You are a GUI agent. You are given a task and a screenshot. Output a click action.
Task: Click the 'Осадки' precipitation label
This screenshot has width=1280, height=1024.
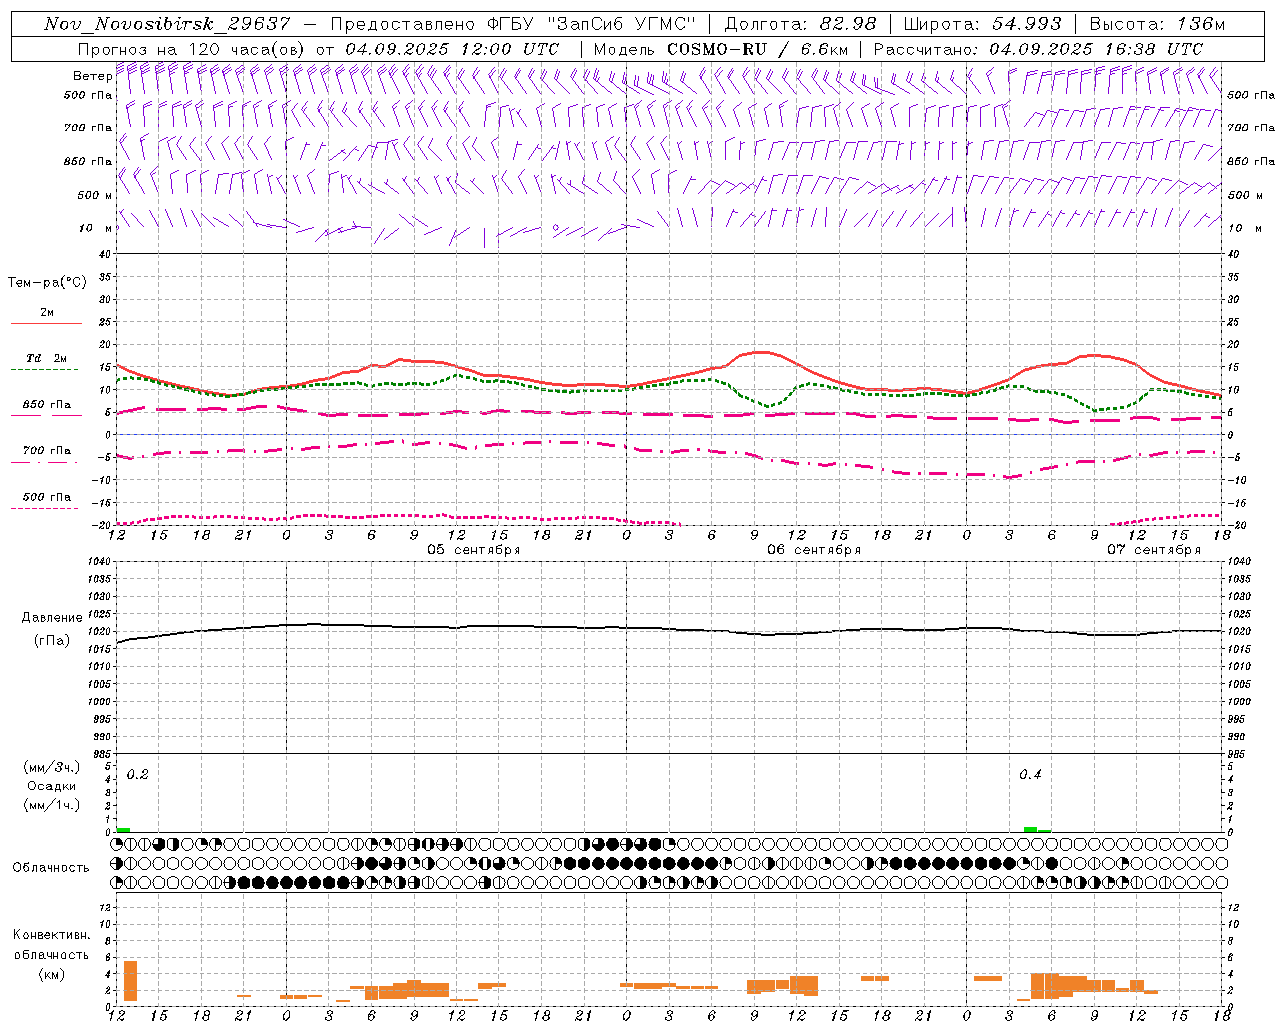51,786
